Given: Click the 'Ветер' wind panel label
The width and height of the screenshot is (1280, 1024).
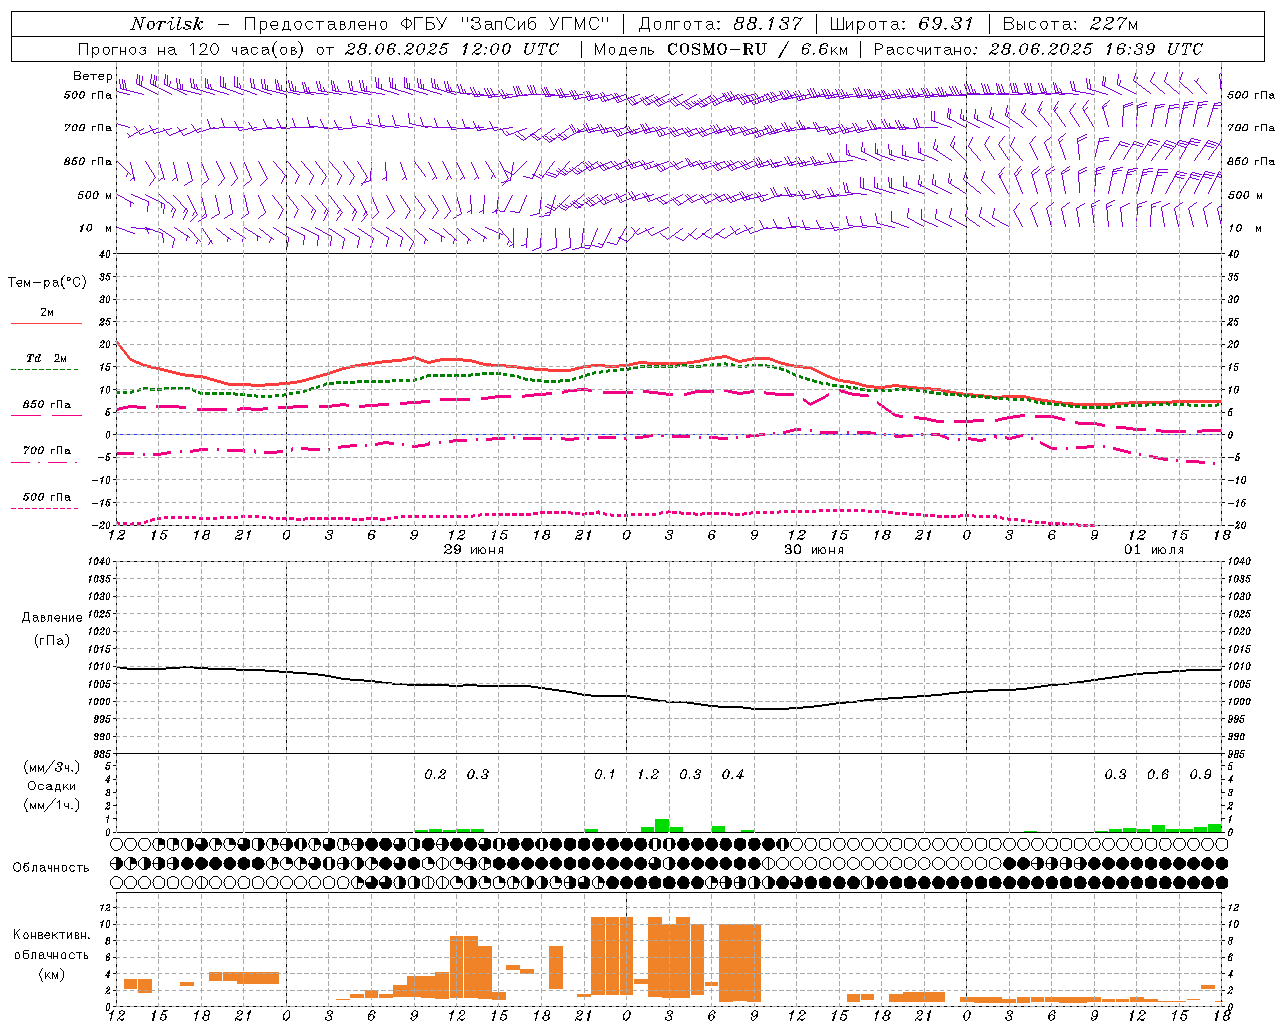Looking at the screenshot, I should coord(92,76).
